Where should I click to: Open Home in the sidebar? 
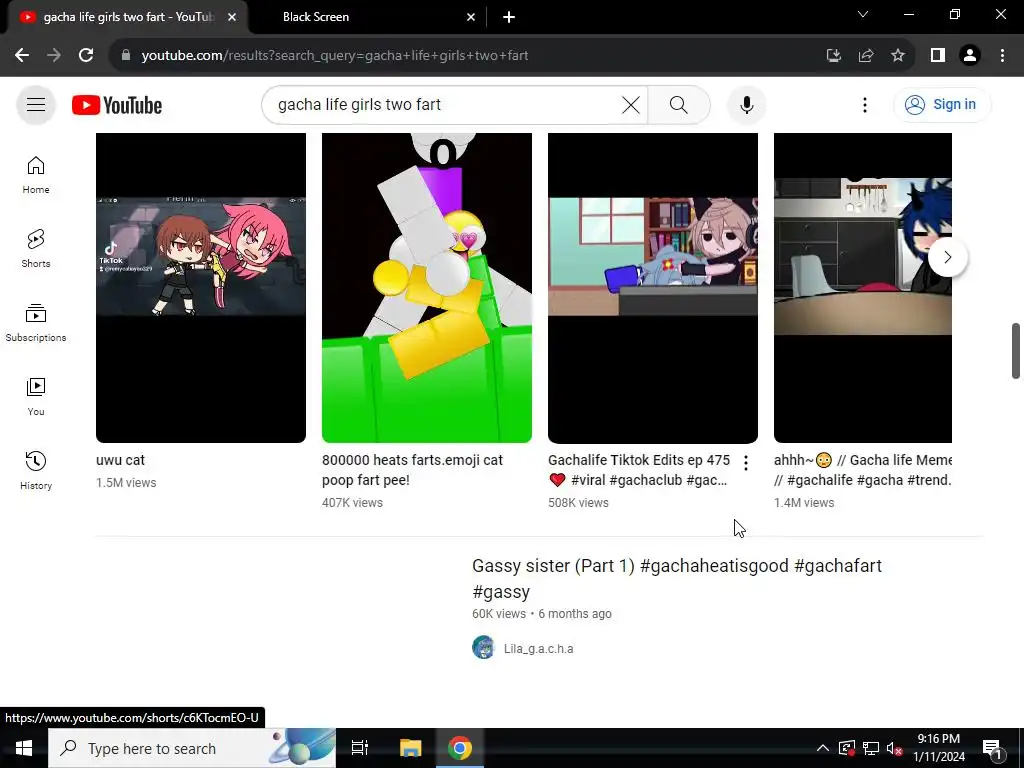(36, 175)
